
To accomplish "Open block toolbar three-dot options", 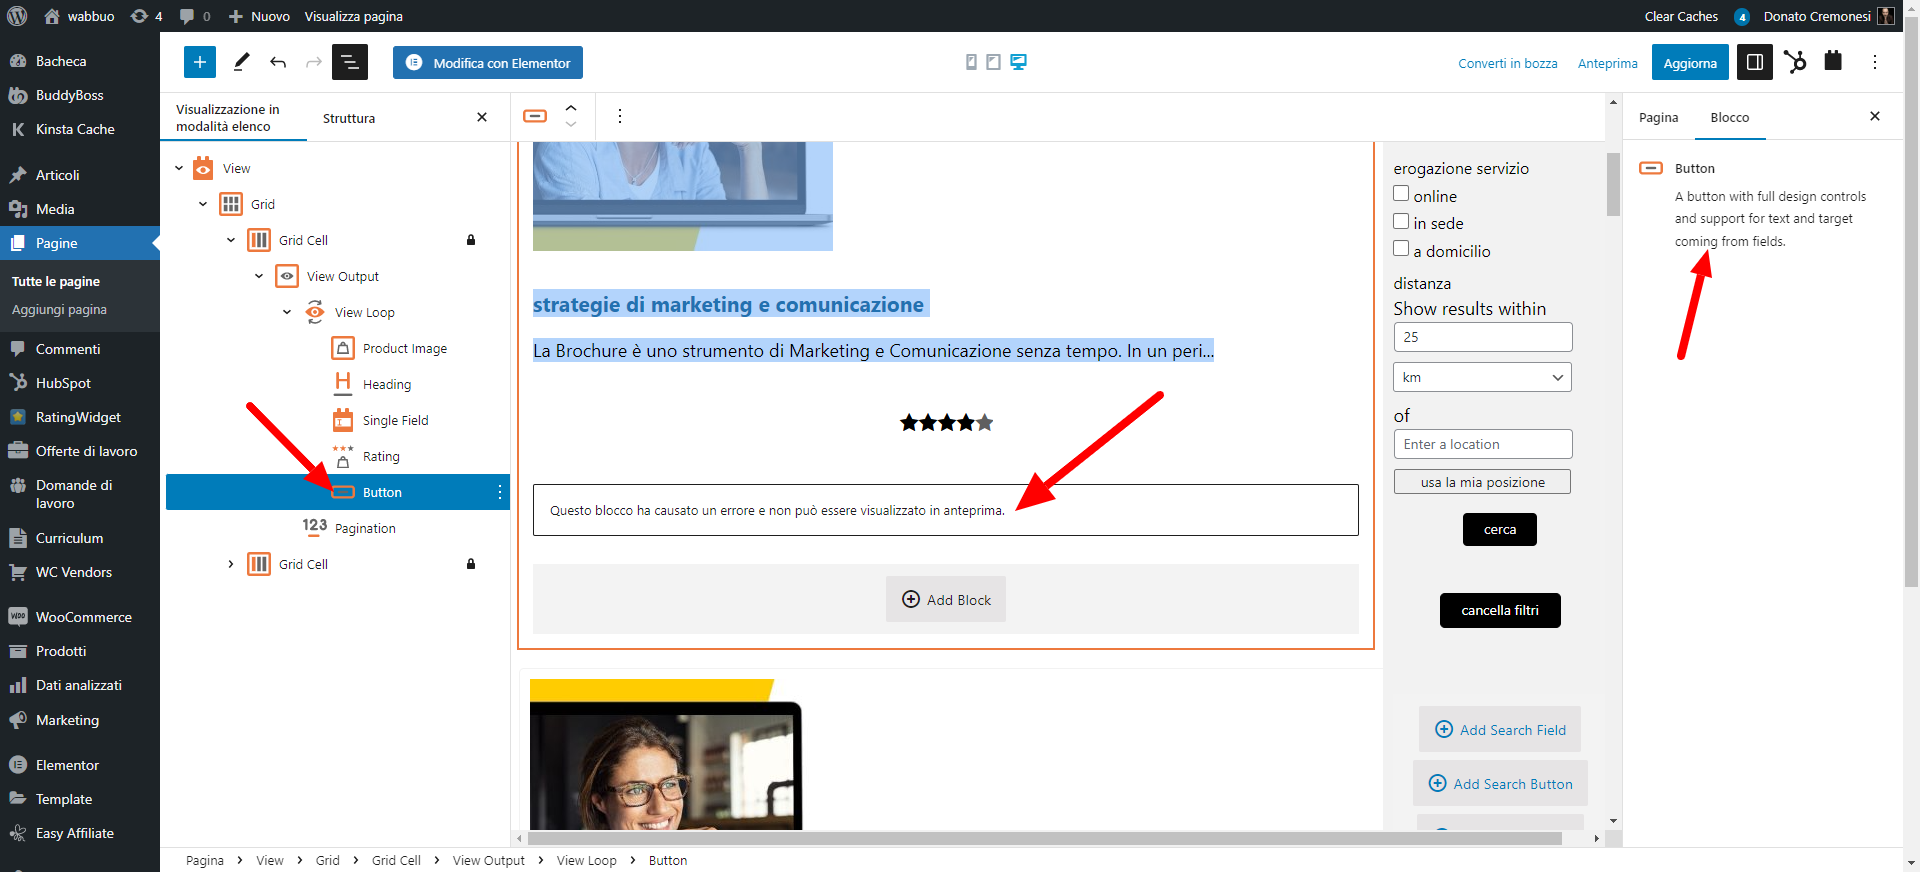I will (x=620, y=116).
